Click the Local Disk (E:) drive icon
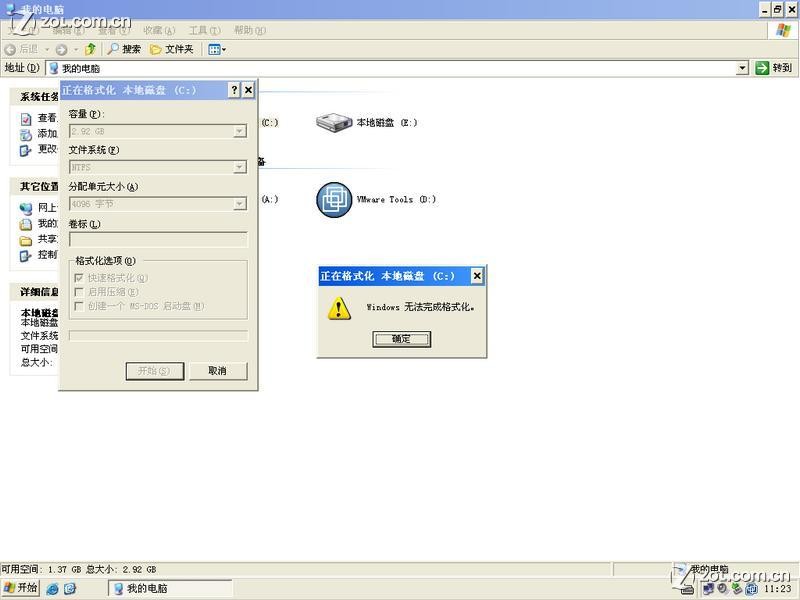The image size is (800, 600). tap(334, 123)
